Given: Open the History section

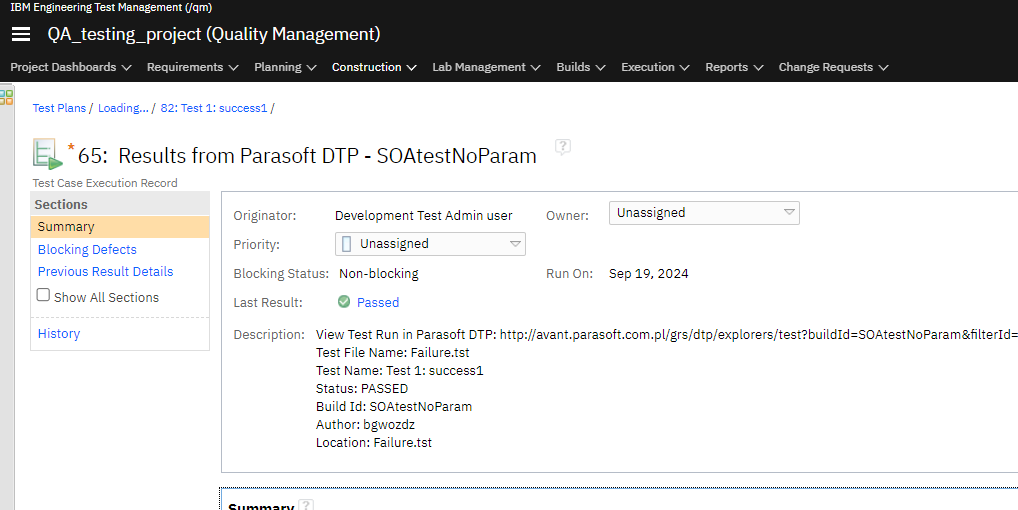Looking at the screenshot, I should tap(58, 334).
